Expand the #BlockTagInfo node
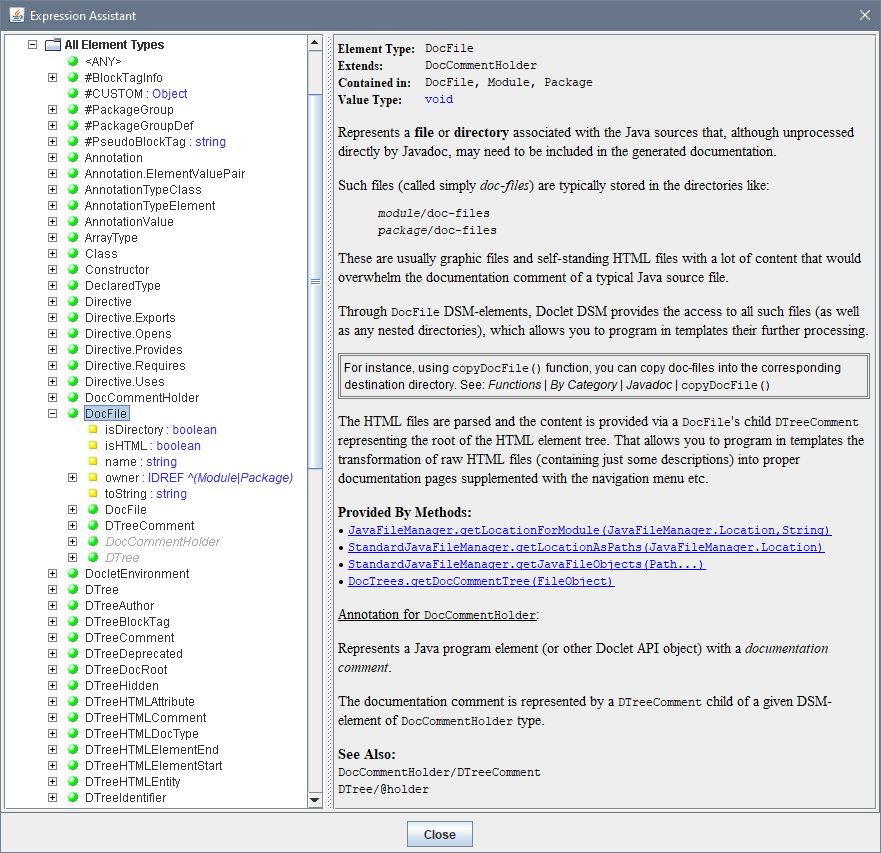 53,78
